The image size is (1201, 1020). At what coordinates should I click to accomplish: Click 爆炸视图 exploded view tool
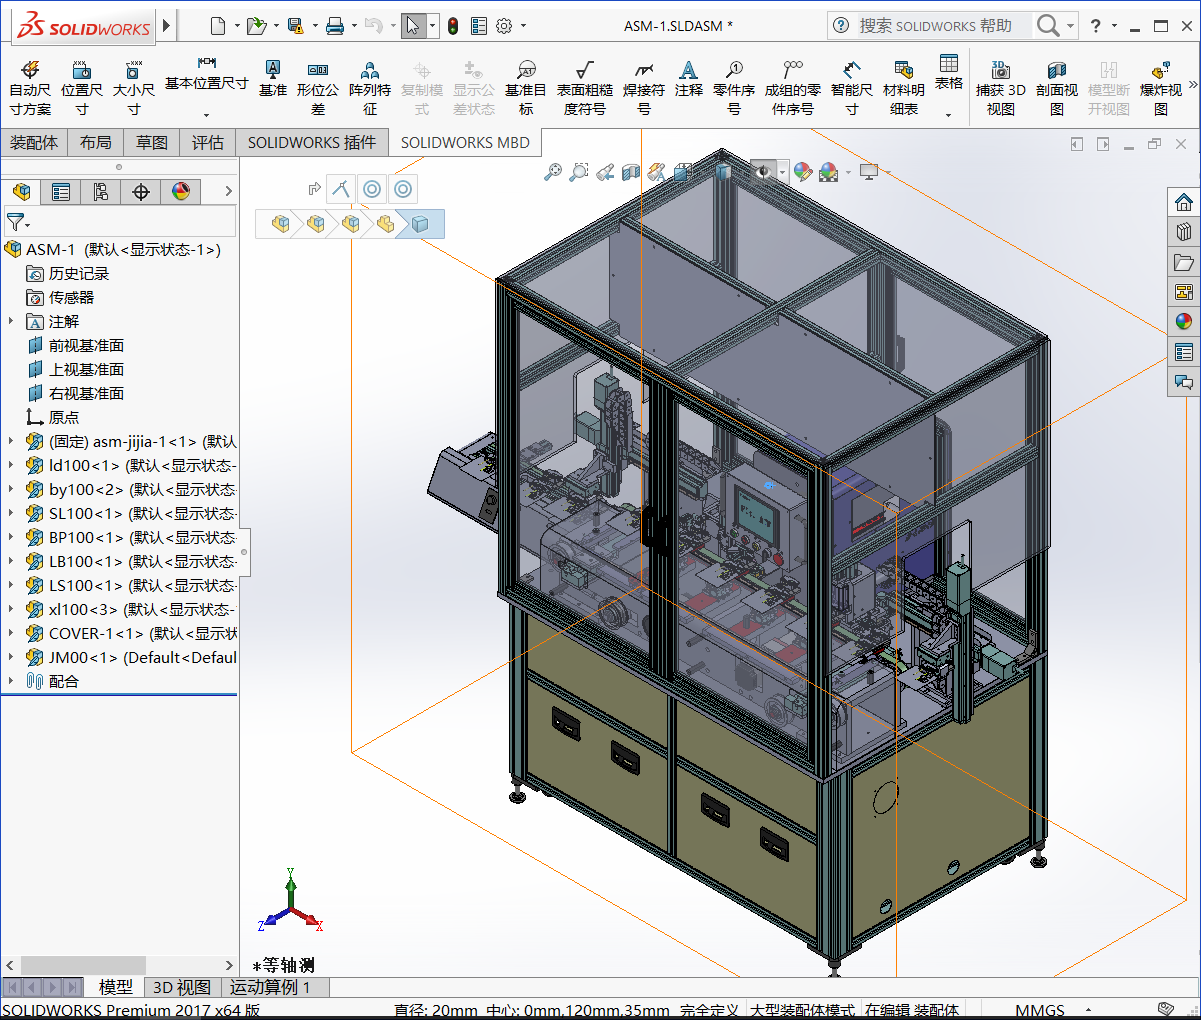click(x=1161, y=88)
